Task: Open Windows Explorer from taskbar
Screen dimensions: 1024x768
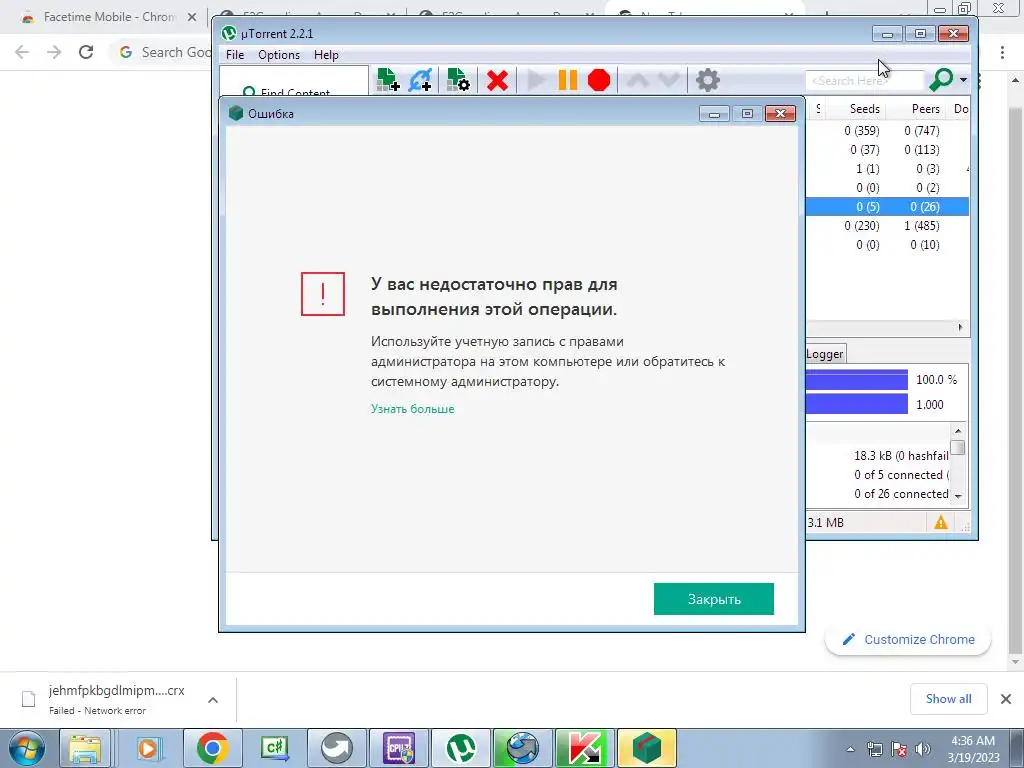Action: click(x=85, y=748)
